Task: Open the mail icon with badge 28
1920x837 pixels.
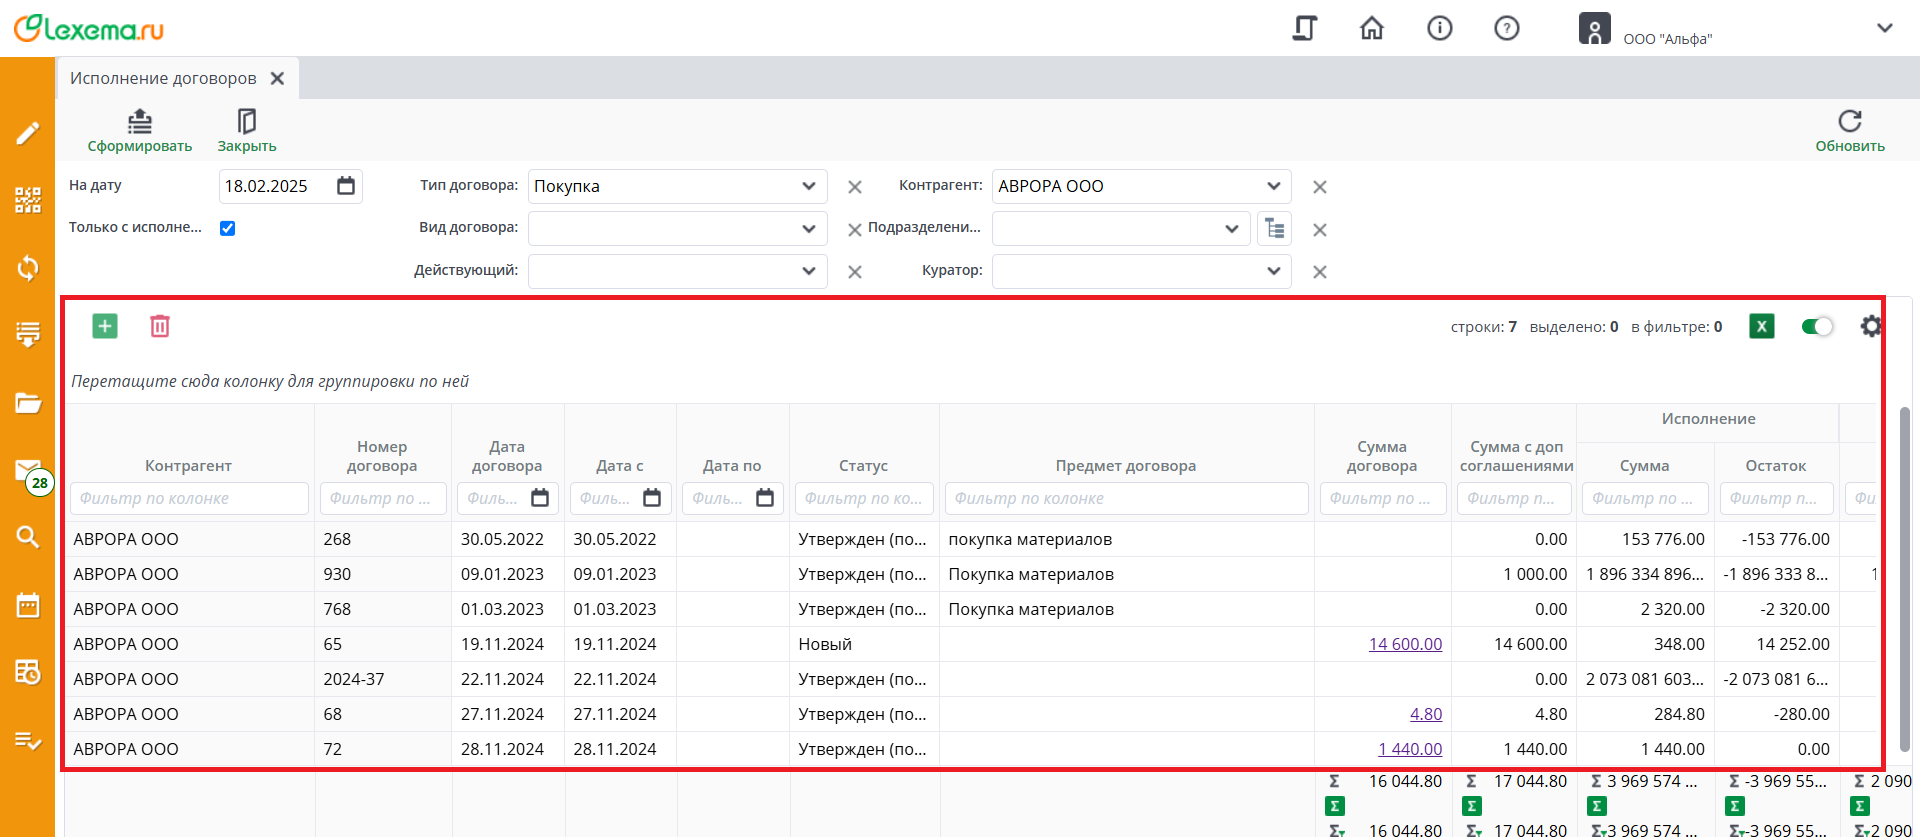Action: pos(28,471)
